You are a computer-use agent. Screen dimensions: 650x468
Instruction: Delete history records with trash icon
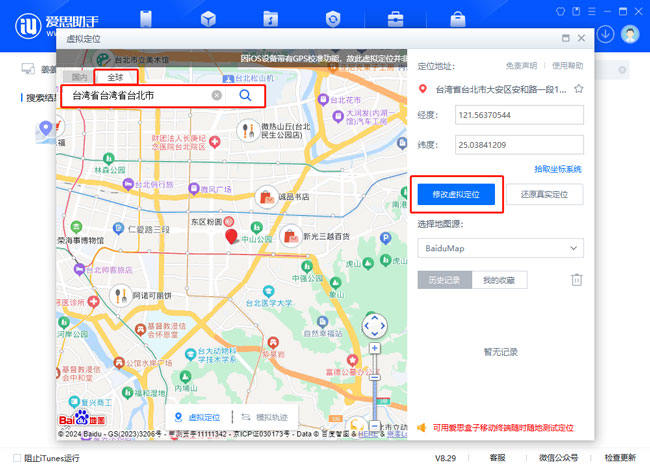(577, 280)
